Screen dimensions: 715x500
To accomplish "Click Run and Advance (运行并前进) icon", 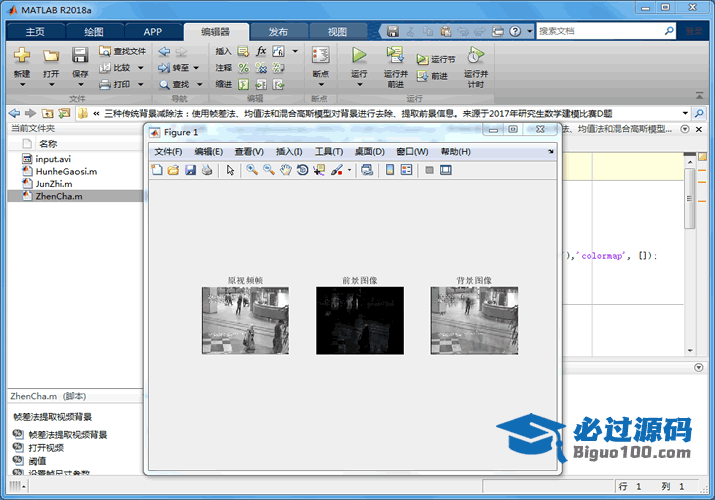I will tap(395, 55).
